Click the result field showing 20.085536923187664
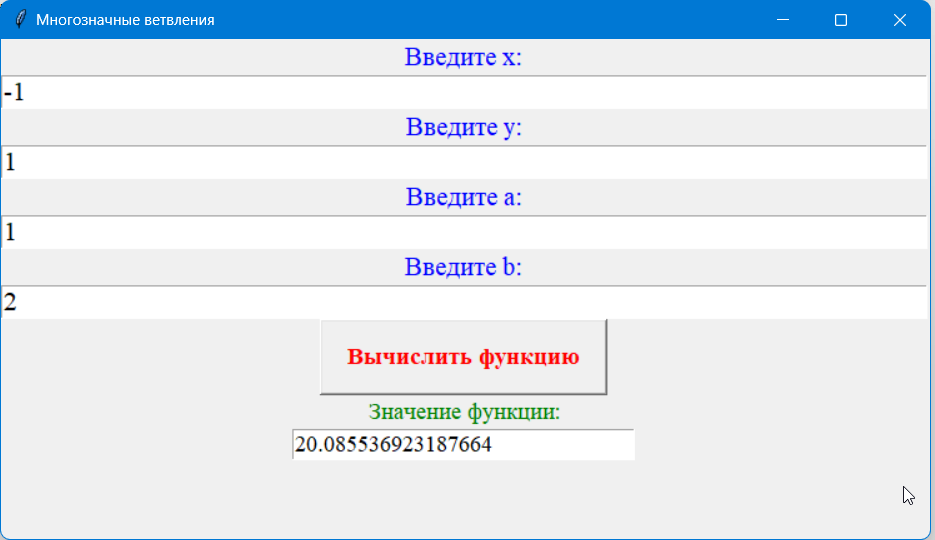 pos(463,445)
